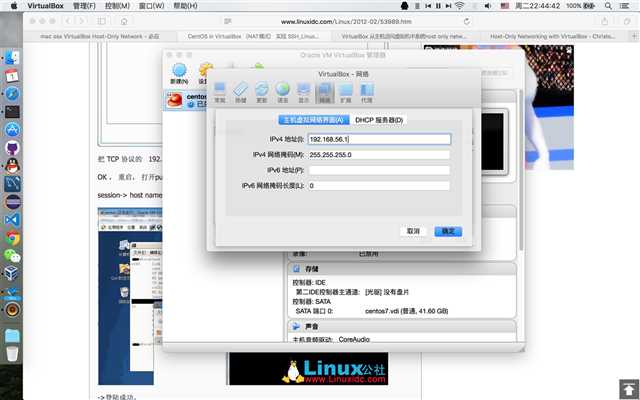Screen dimensions: 640x400
Task: Open the General (常规) preferences pane
Action: click(x=220, y=93)
